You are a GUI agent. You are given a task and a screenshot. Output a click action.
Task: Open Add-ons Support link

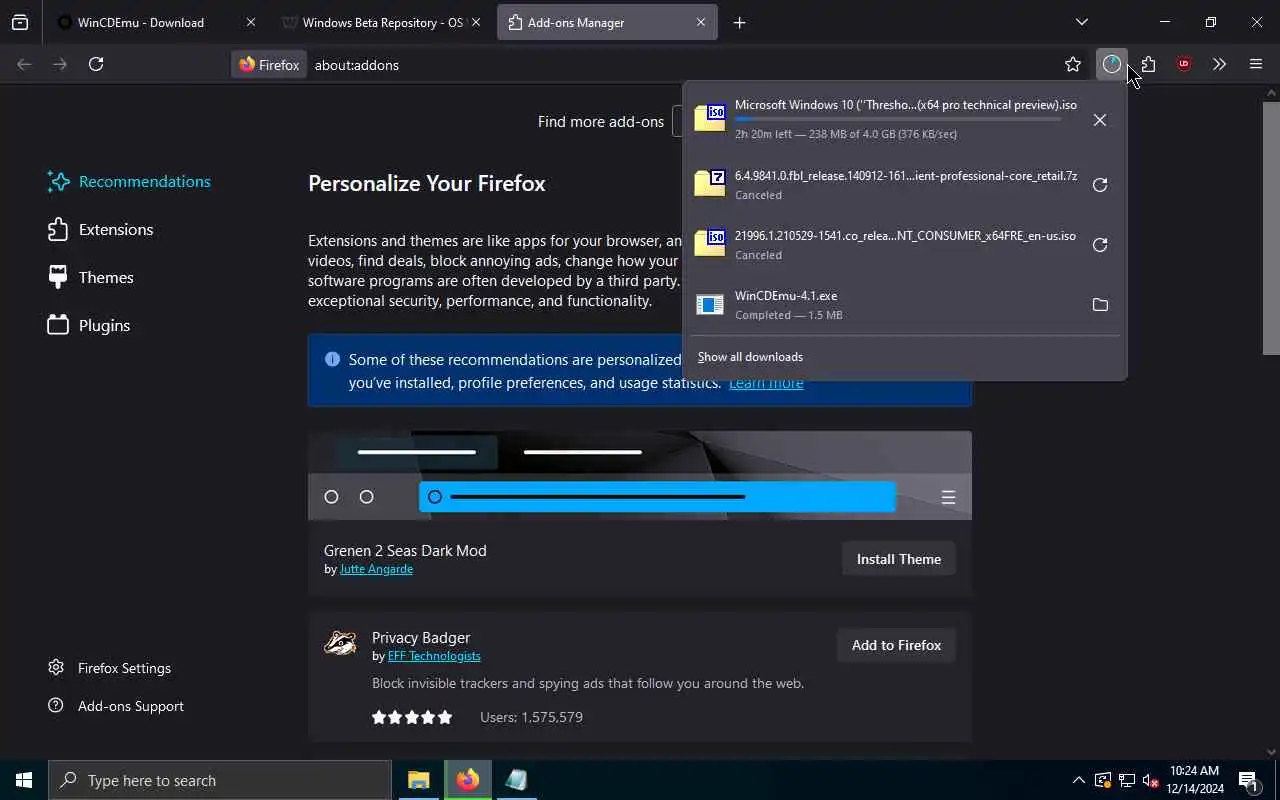[x=116, y=706]
